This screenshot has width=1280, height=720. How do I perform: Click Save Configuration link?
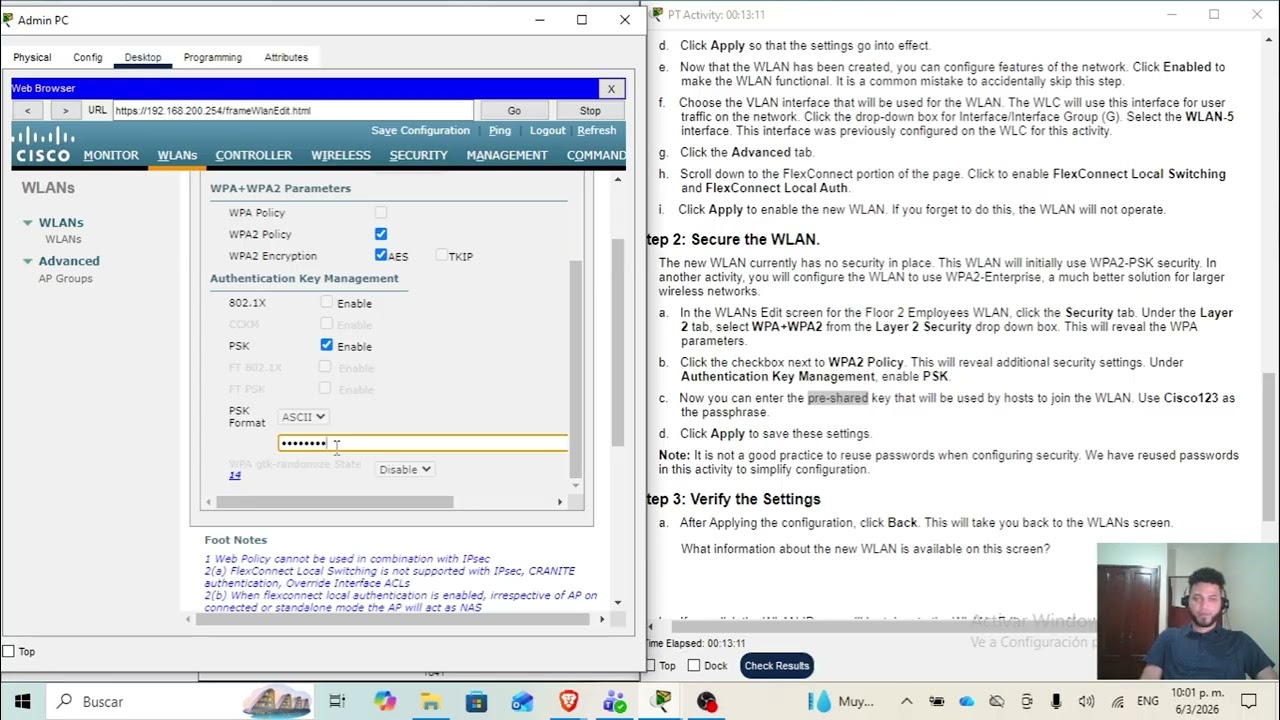tap(420, 131)
